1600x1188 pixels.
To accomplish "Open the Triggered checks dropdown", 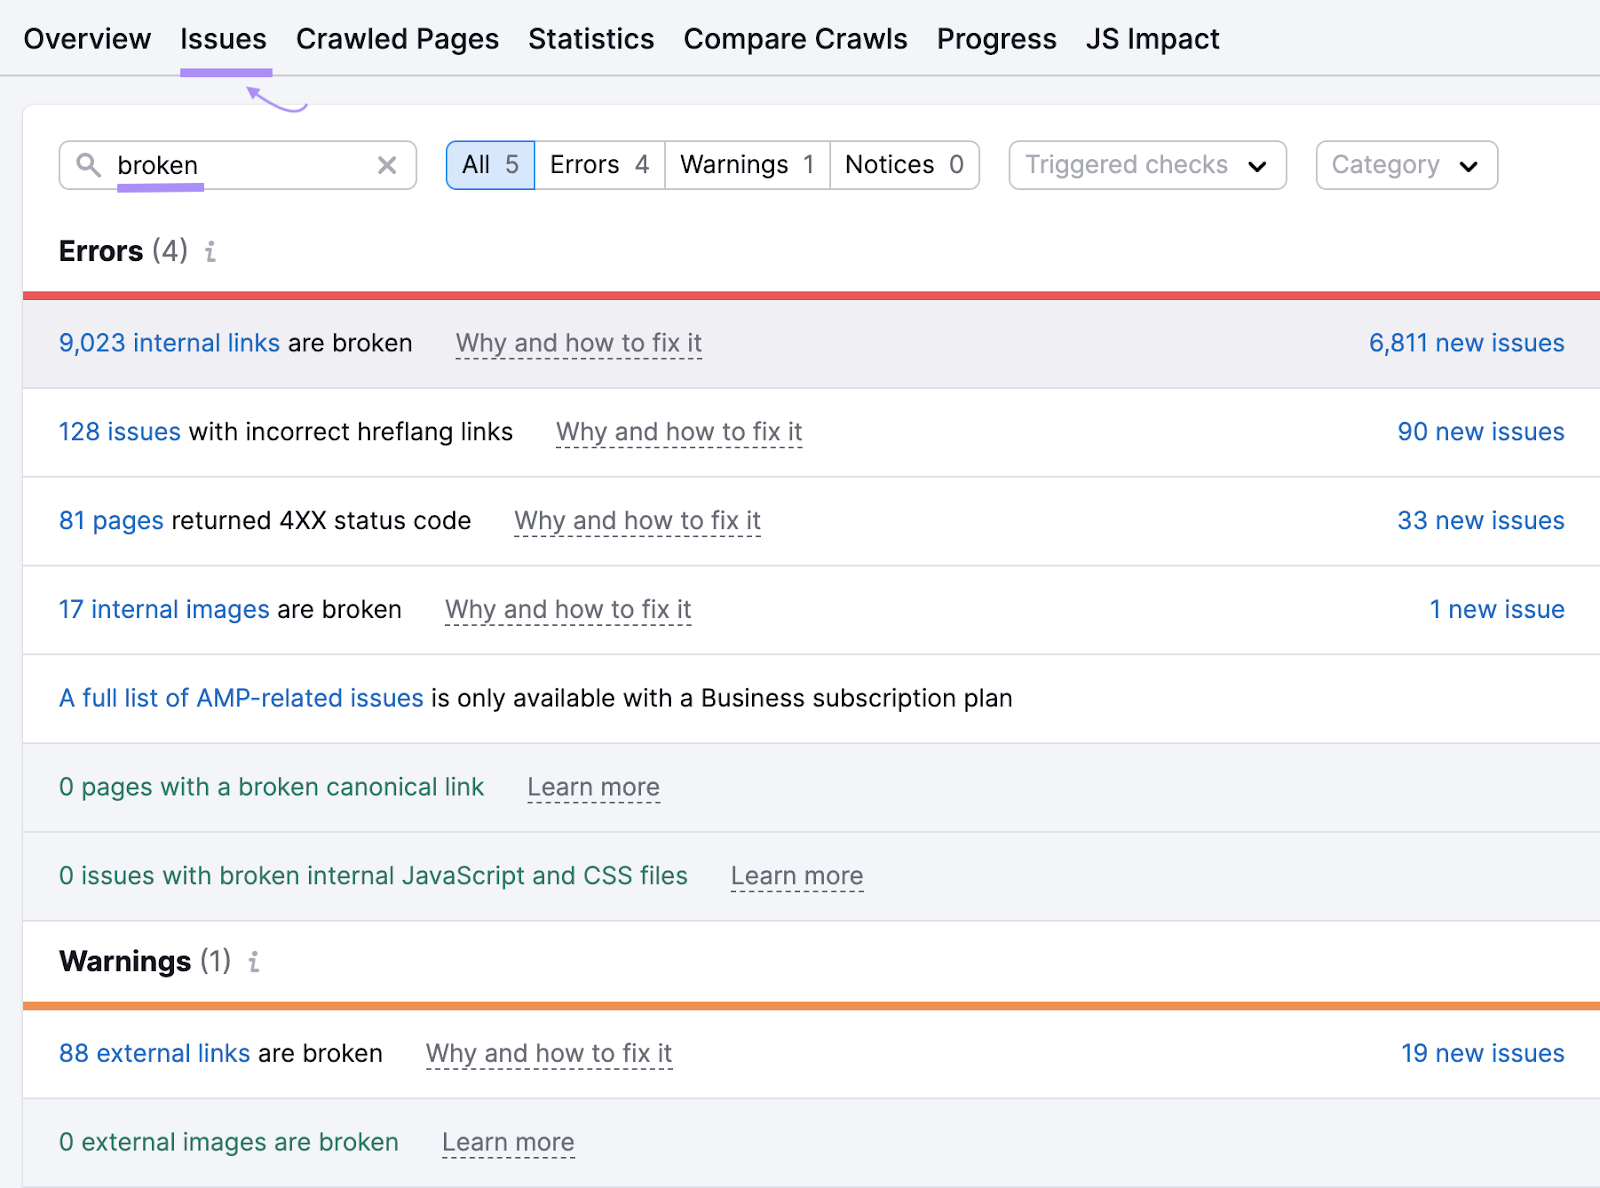I will pyautogui.click(x=1146, y=165).
